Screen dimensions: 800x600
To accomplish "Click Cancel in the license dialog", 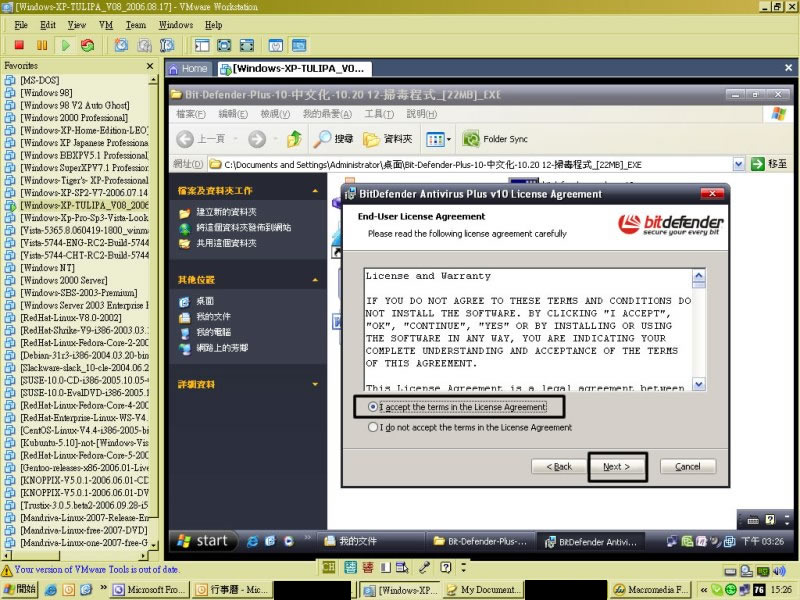I will pyautogui.click(x=688, y=467).
